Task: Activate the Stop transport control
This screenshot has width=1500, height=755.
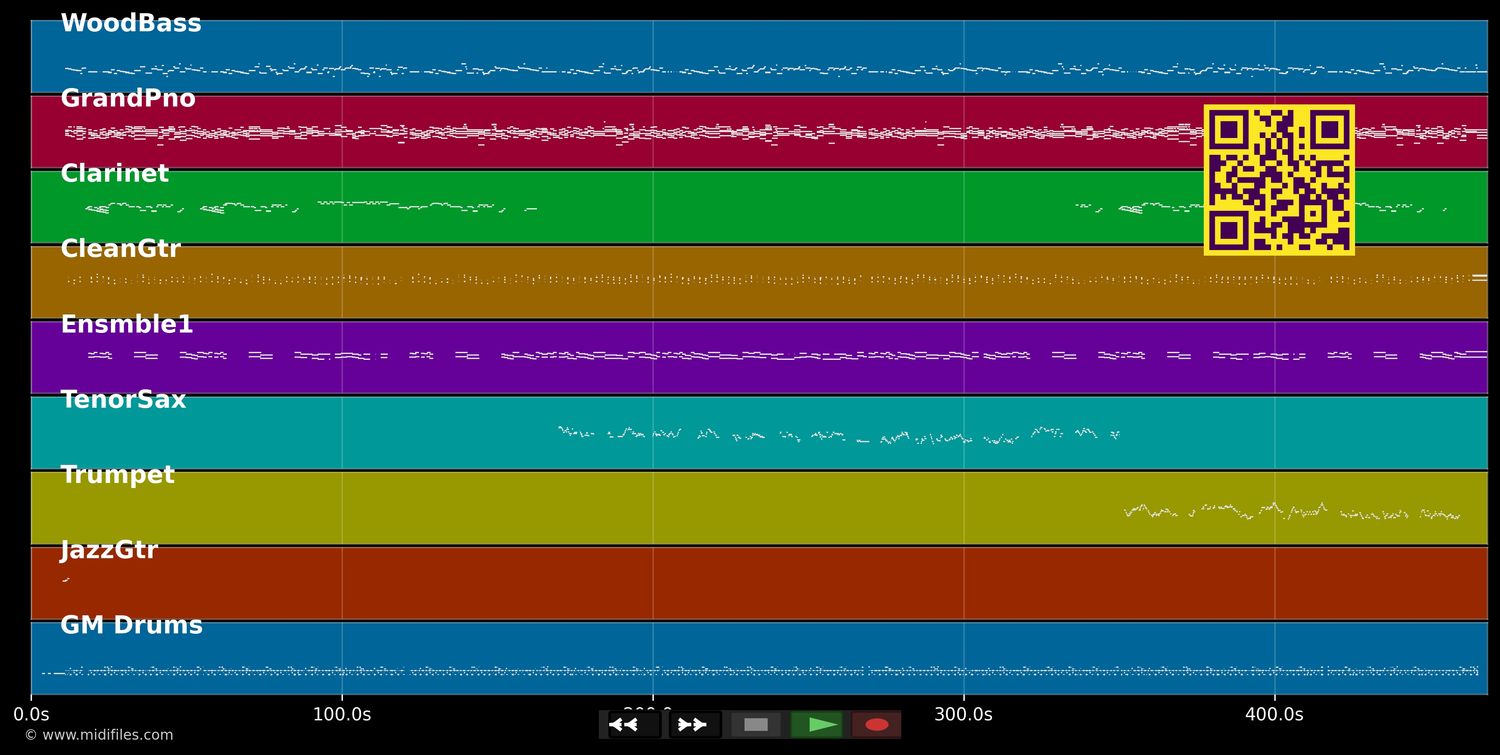Action: 756,724
